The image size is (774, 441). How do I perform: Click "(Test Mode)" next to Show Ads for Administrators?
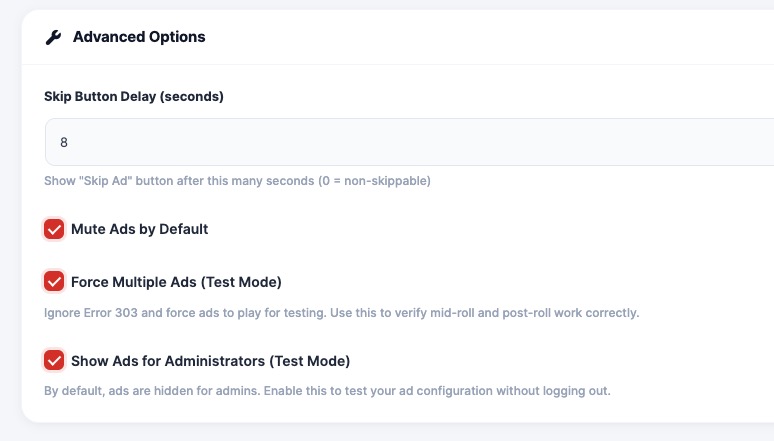tap(308, 360)
